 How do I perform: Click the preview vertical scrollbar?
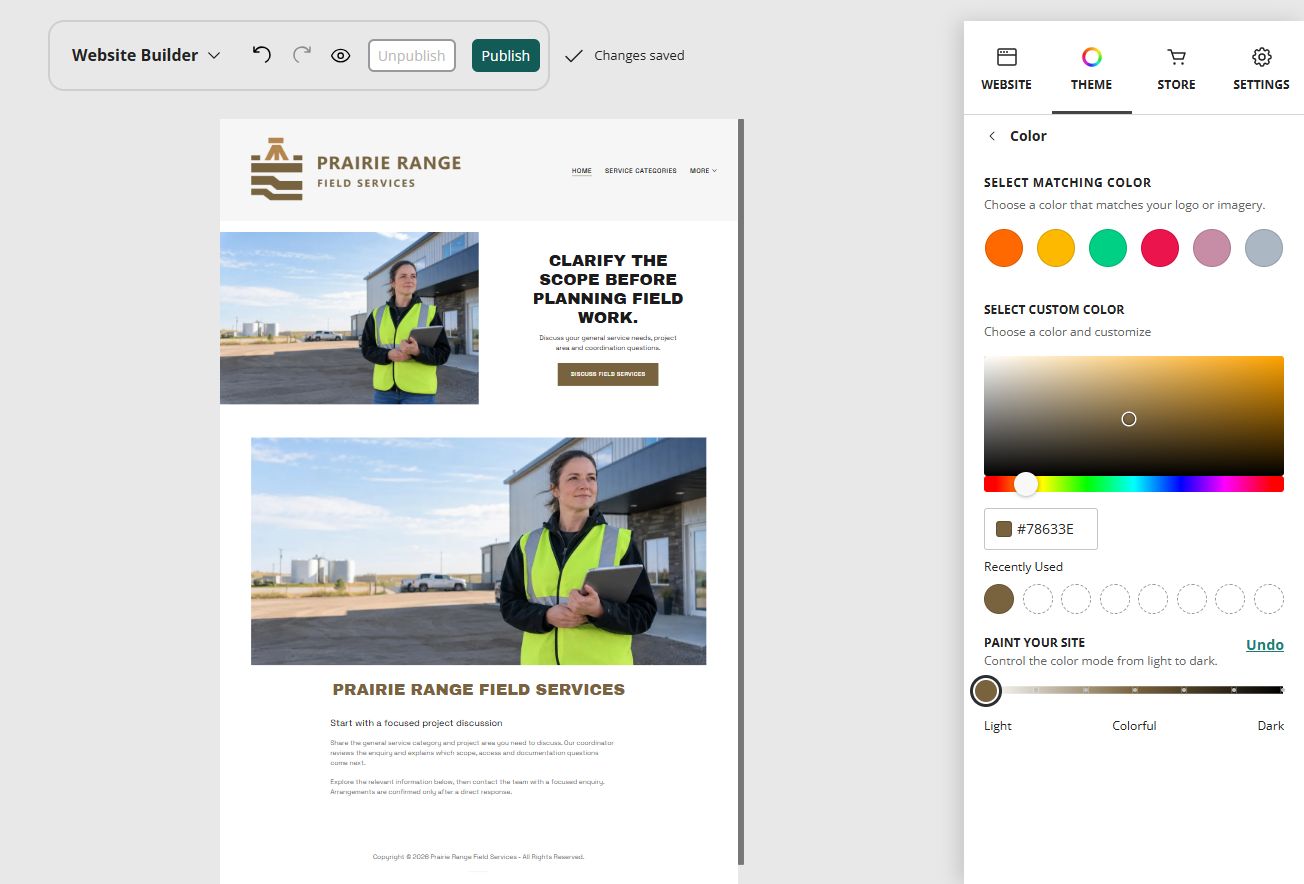(x=741, y=492)
